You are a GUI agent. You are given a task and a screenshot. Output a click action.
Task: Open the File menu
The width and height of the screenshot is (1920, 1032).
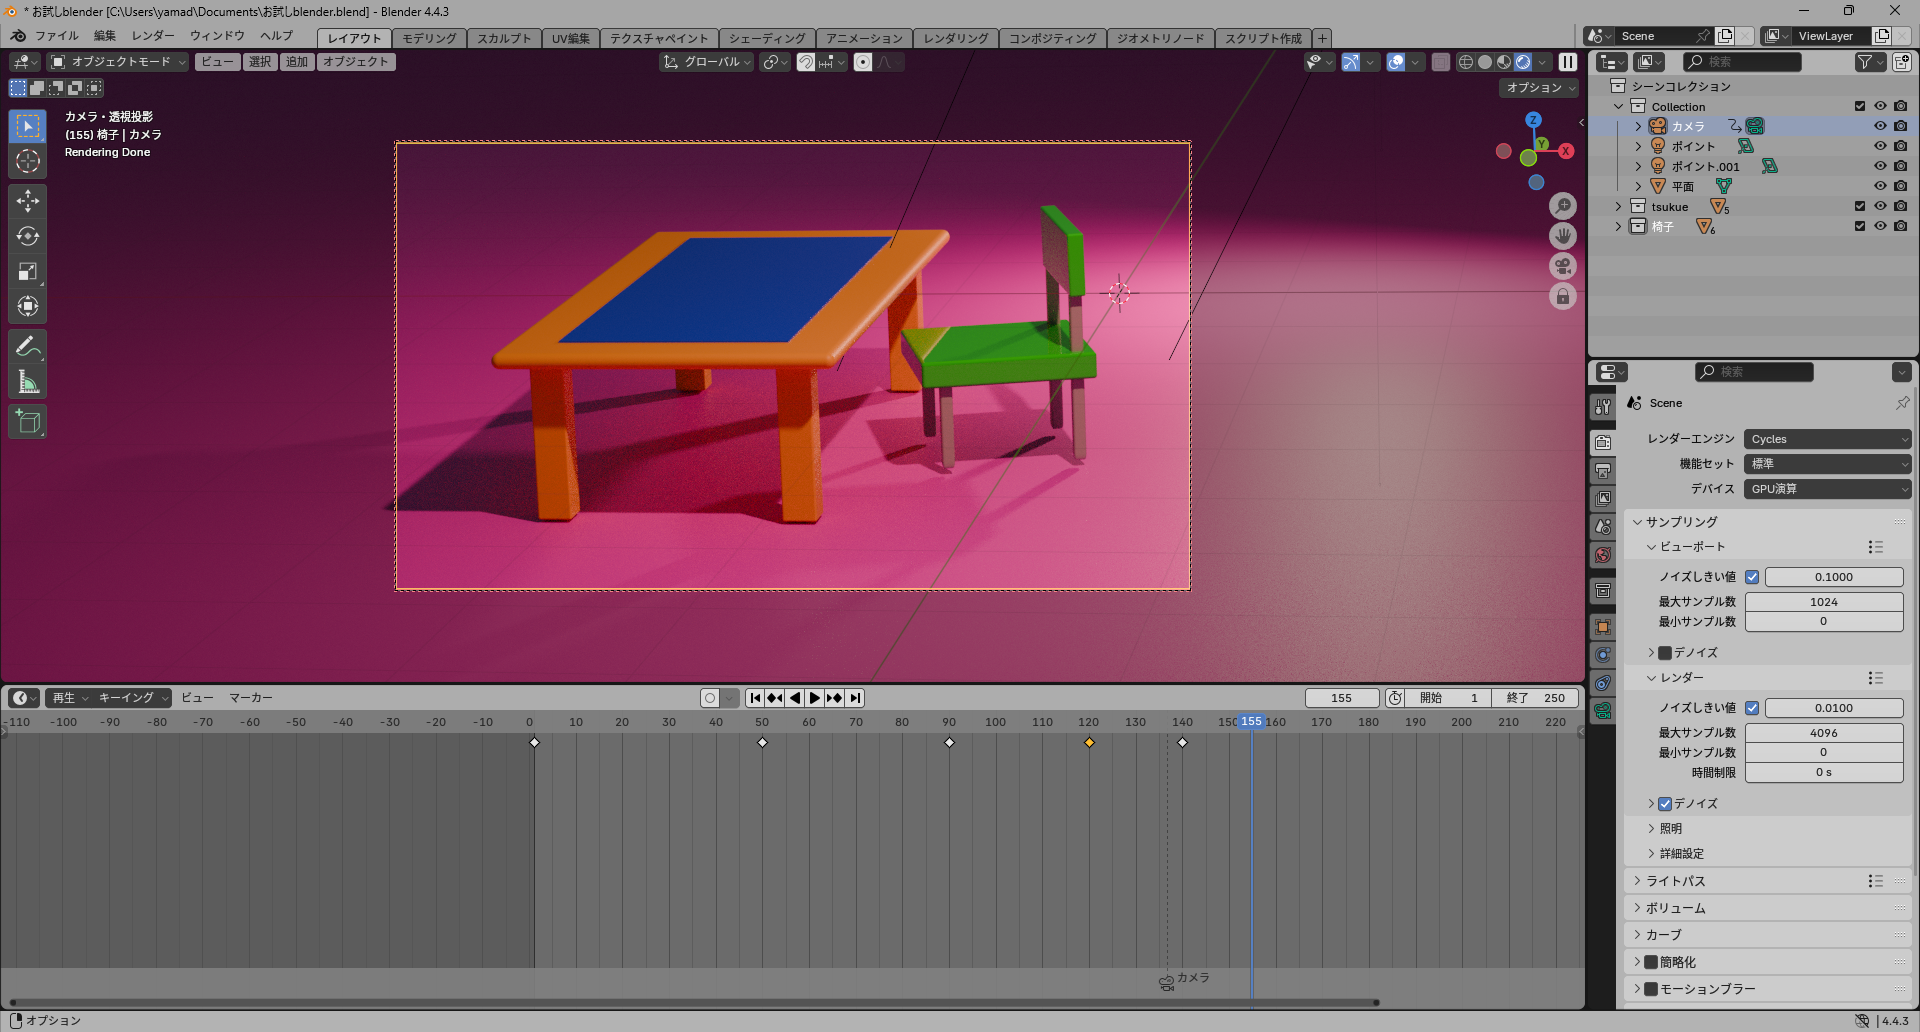click(x=57, y=36)
